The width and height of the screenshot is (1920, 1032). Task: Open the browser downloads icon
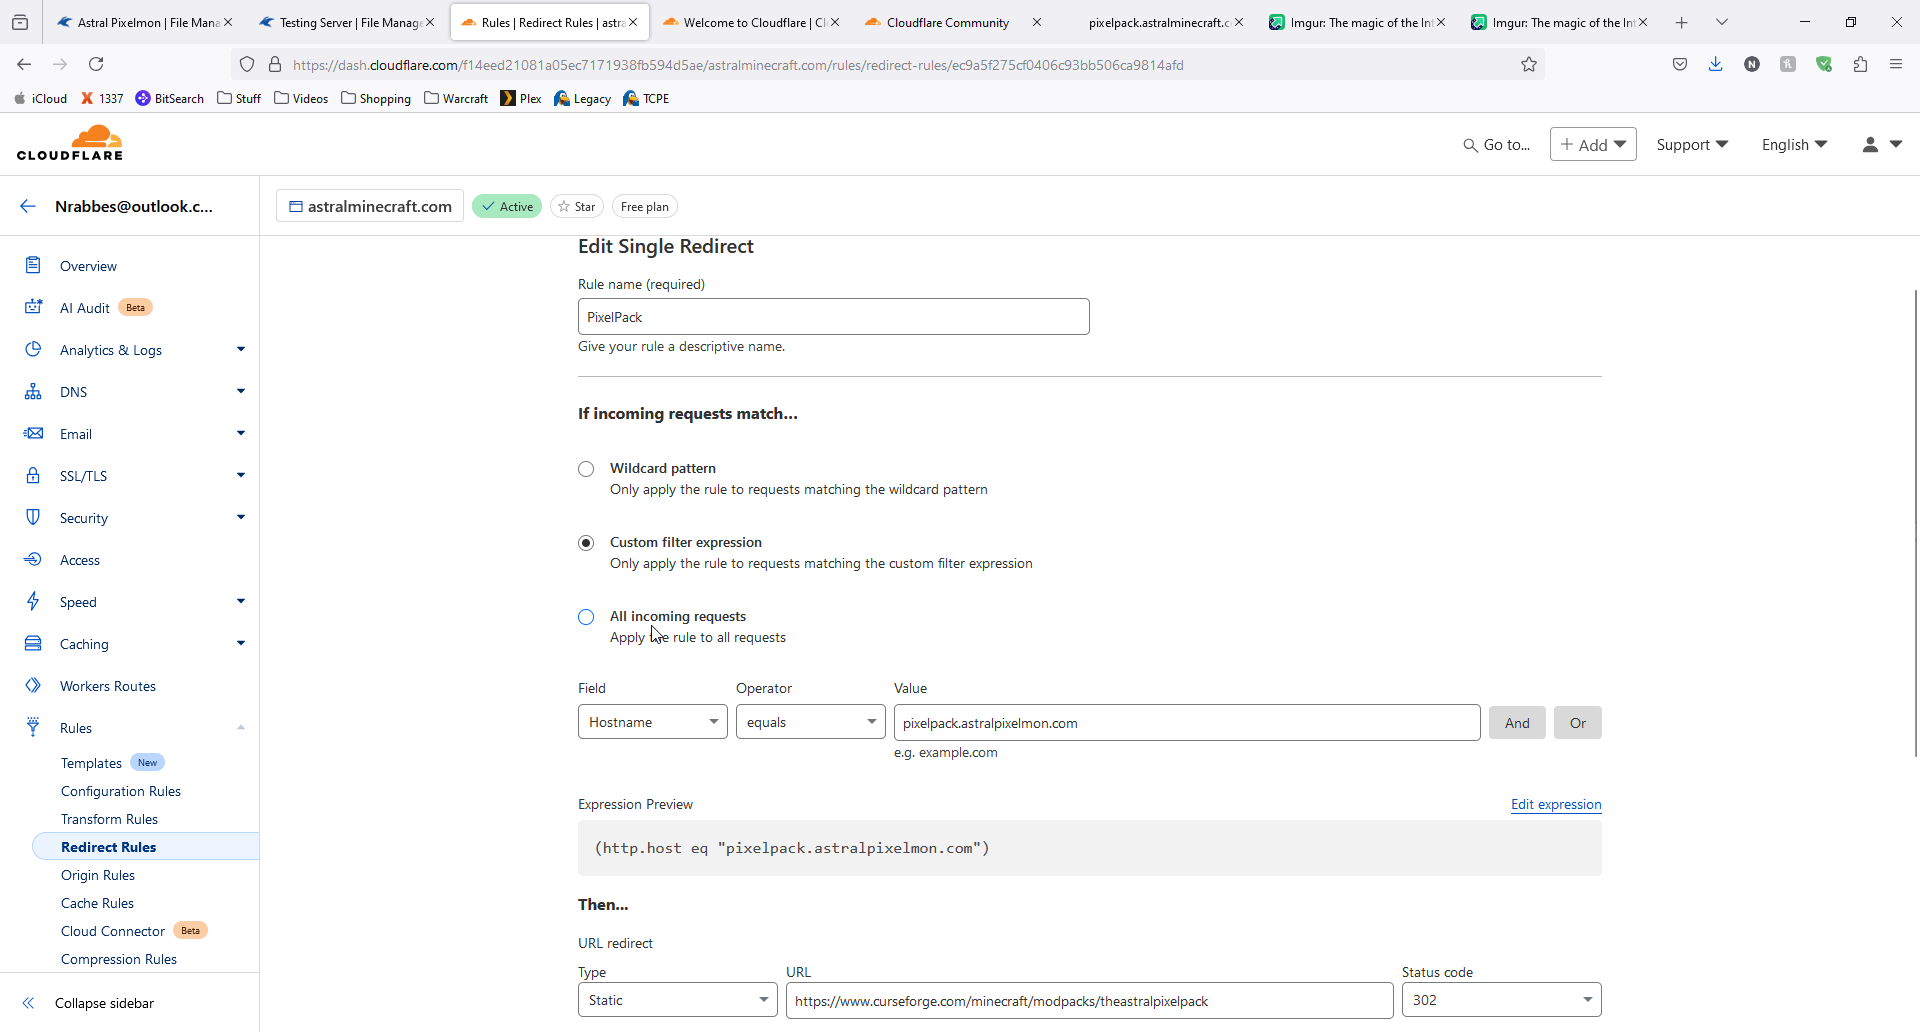point(1715,64)
